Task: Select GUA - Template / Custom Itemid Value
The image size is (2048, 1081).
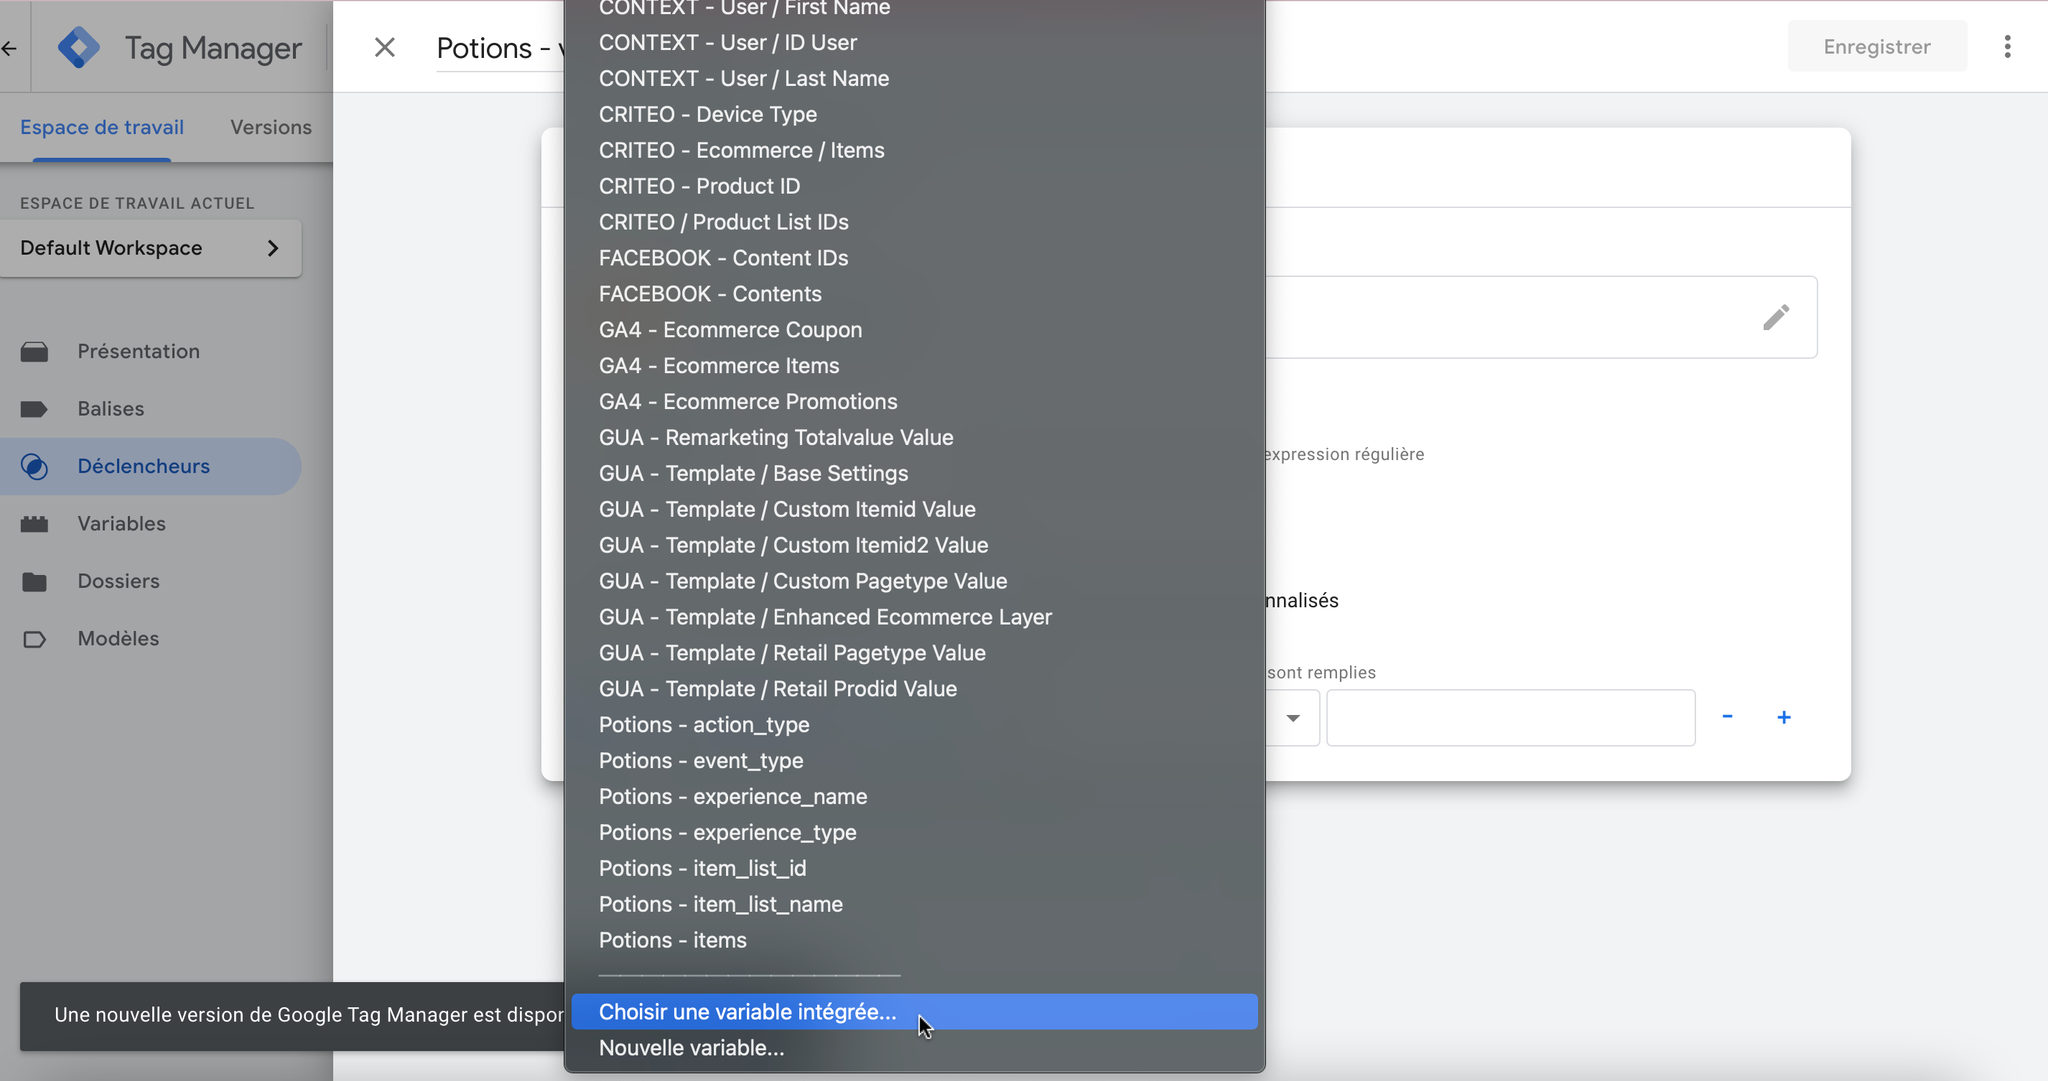Action: [x=915, y=509]
